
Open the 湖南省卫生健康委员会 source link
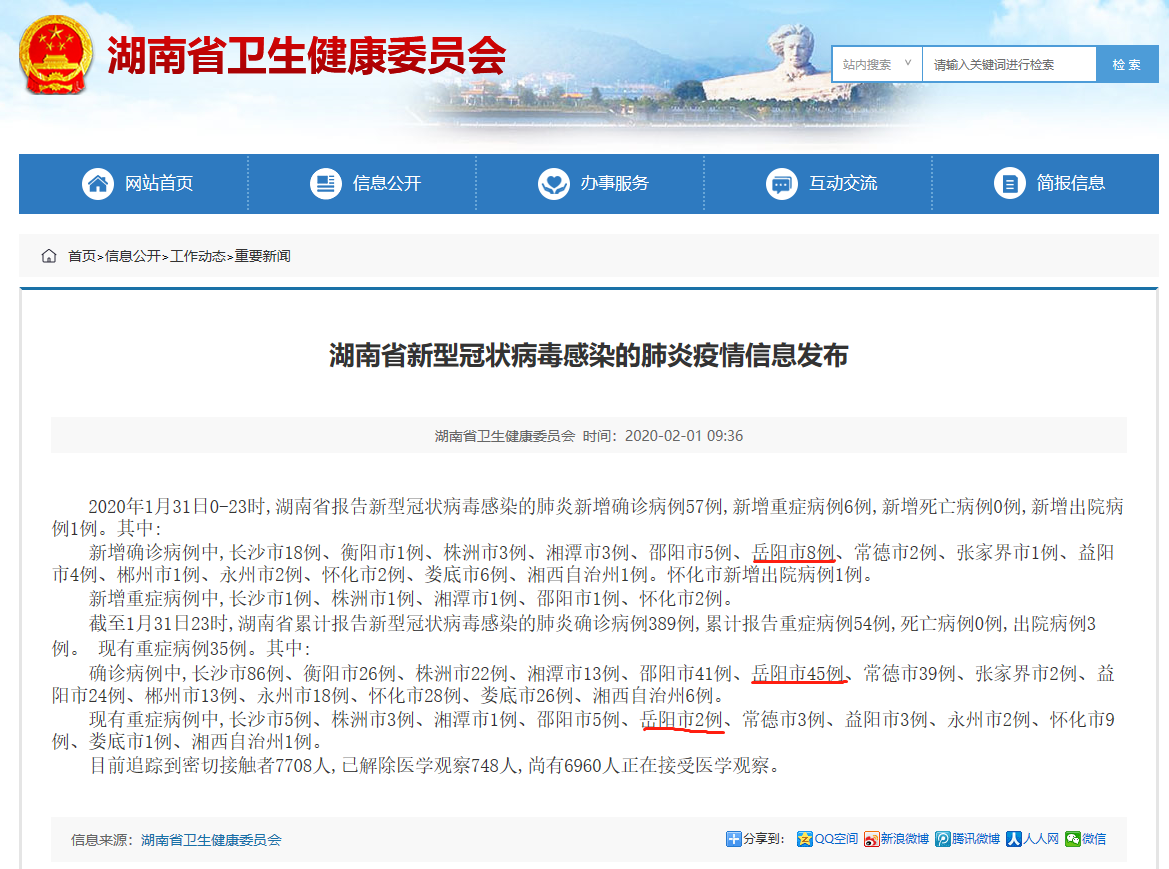pos(211,840)
